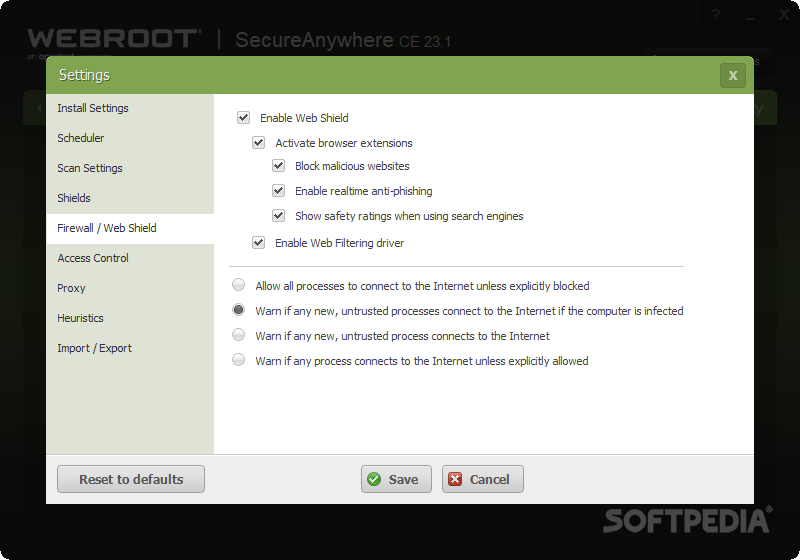Open Access Control section

point(130,259)
